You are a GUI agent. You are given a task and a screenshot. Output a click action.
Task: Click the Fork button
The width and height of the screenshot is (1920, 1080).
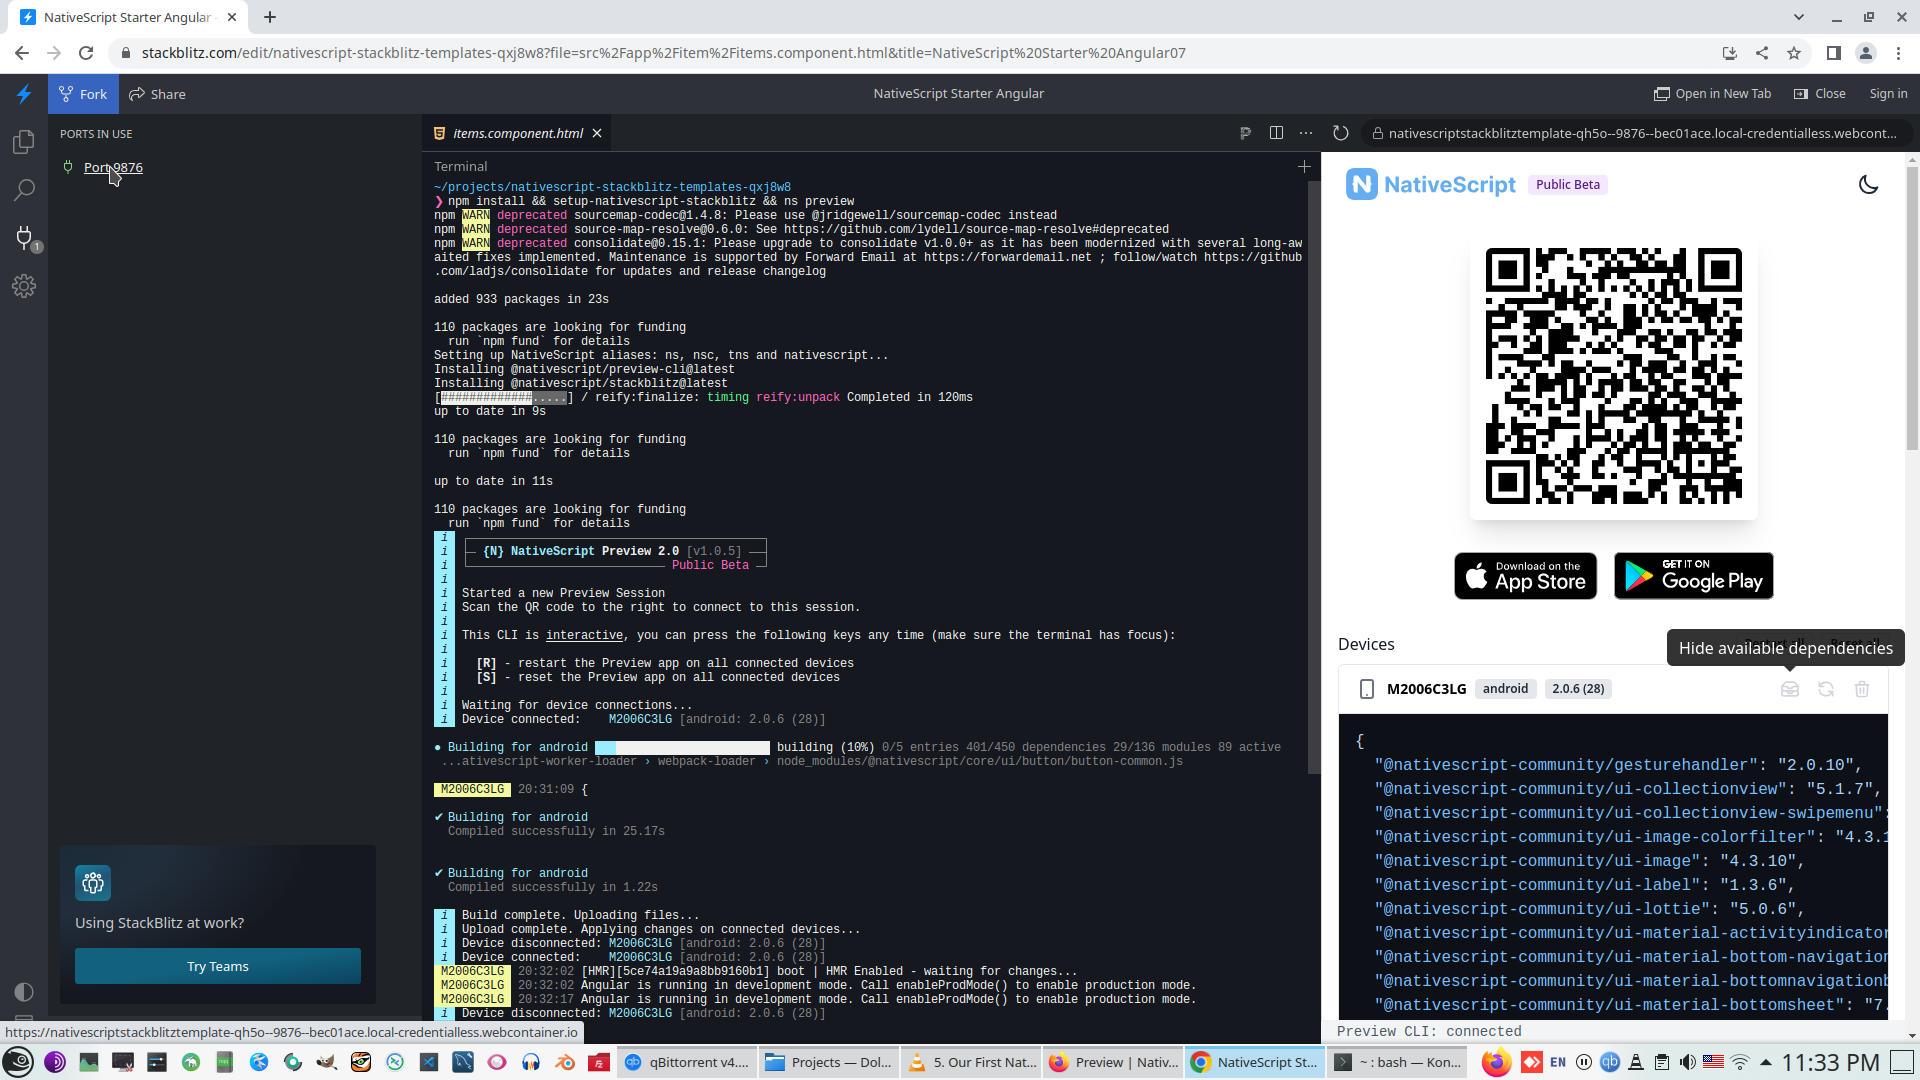tap(83, 94)
